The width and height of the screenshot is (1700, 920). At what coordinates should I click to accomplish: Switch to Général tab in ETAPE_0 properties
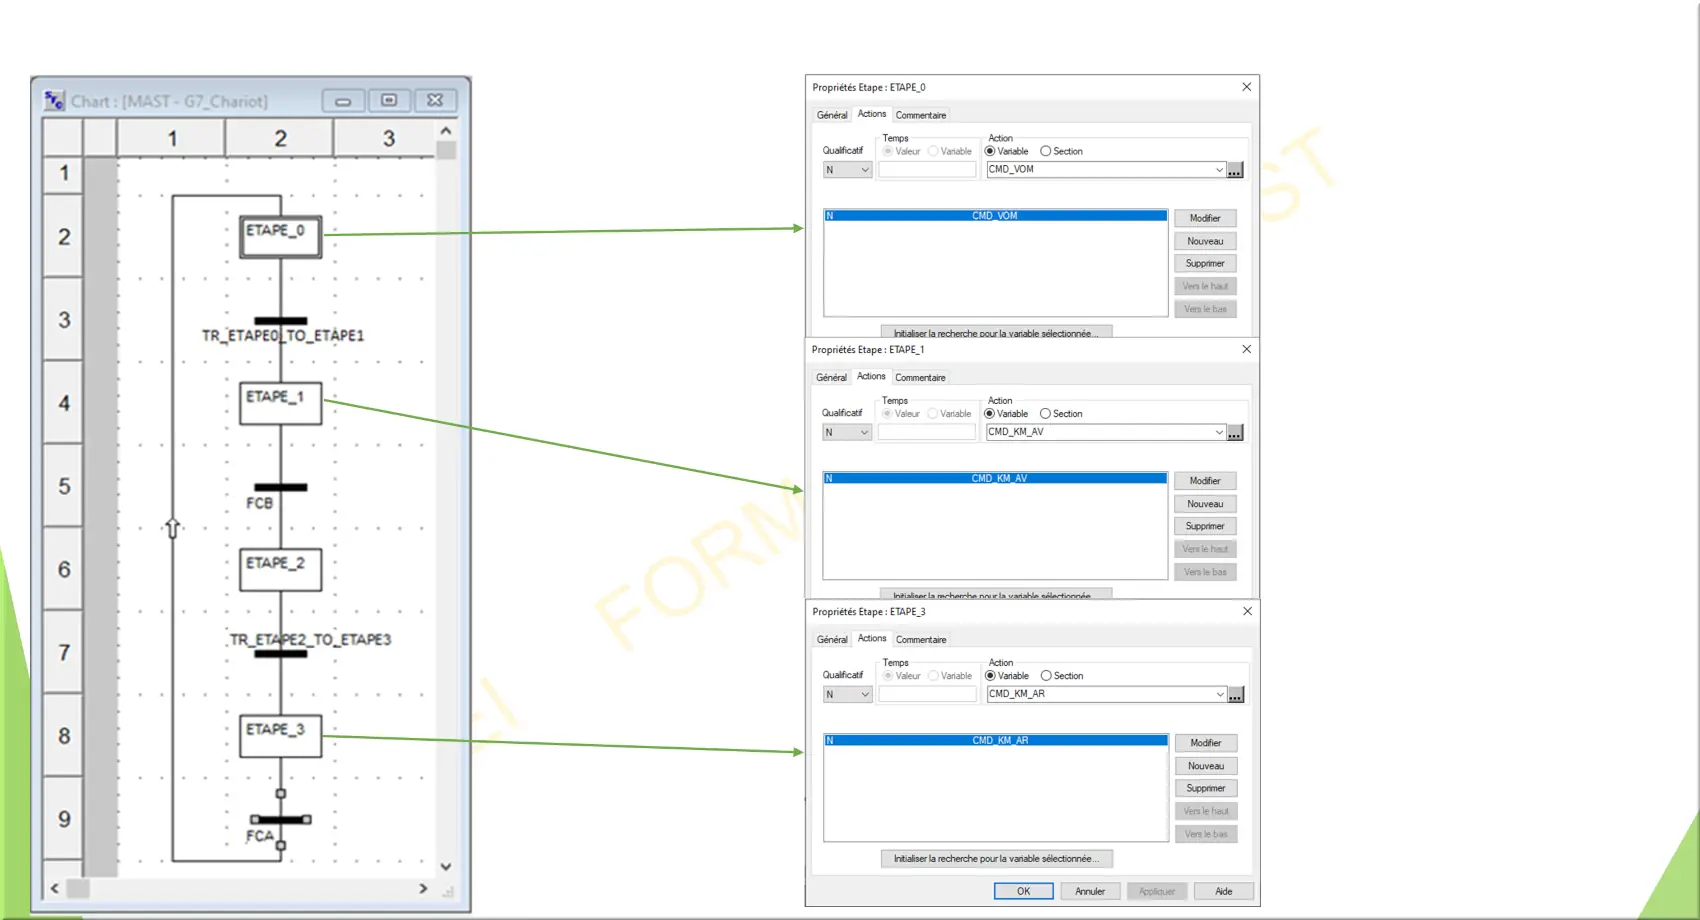point(832,115)
